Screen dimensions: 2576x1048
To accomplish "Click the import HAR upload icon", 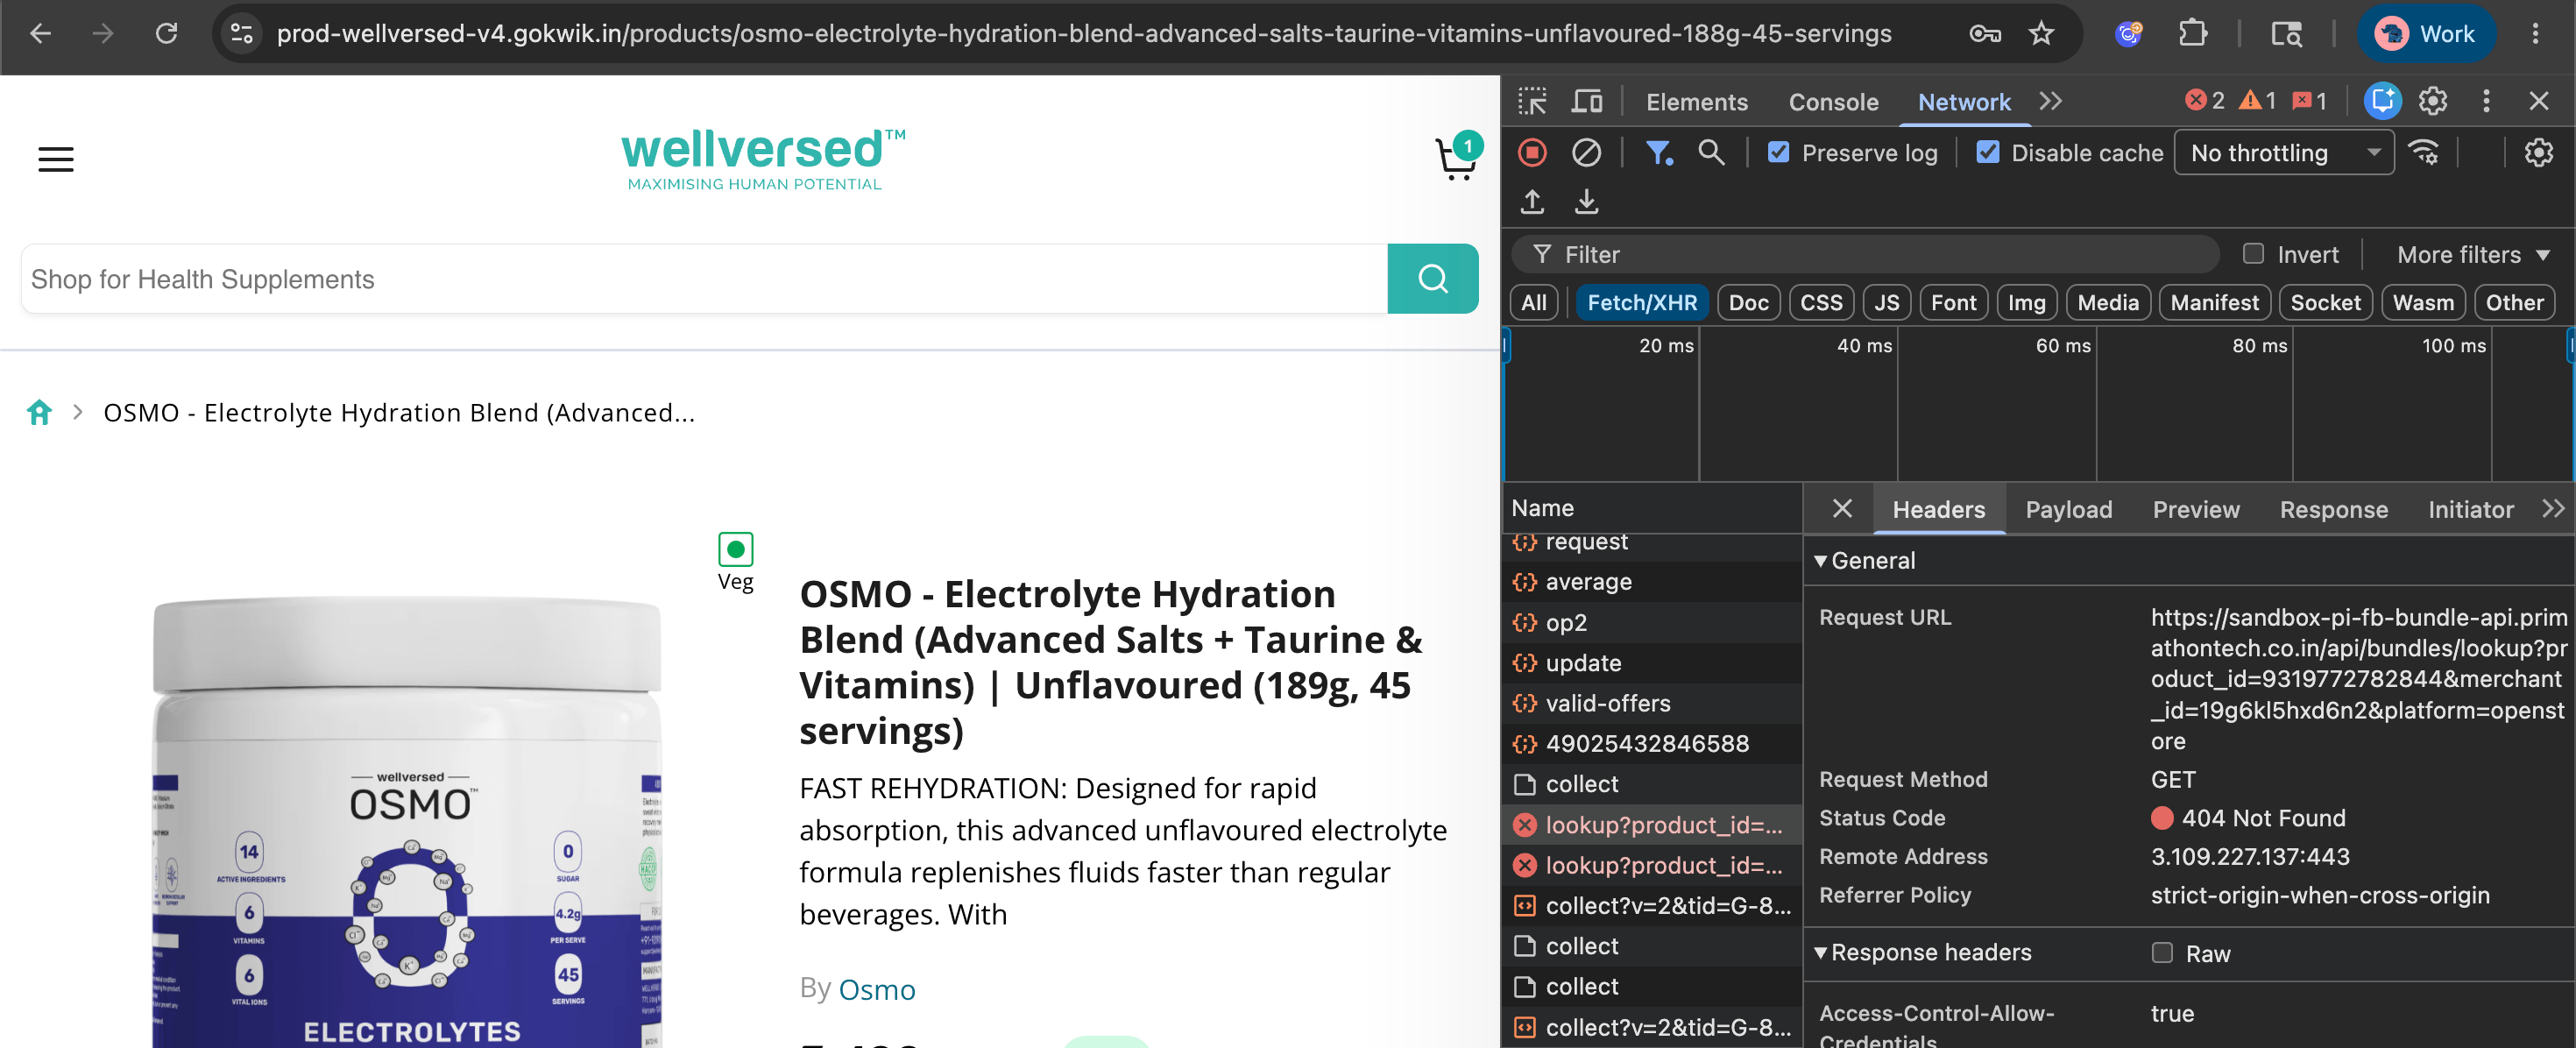I will (x=1532, y=202).
